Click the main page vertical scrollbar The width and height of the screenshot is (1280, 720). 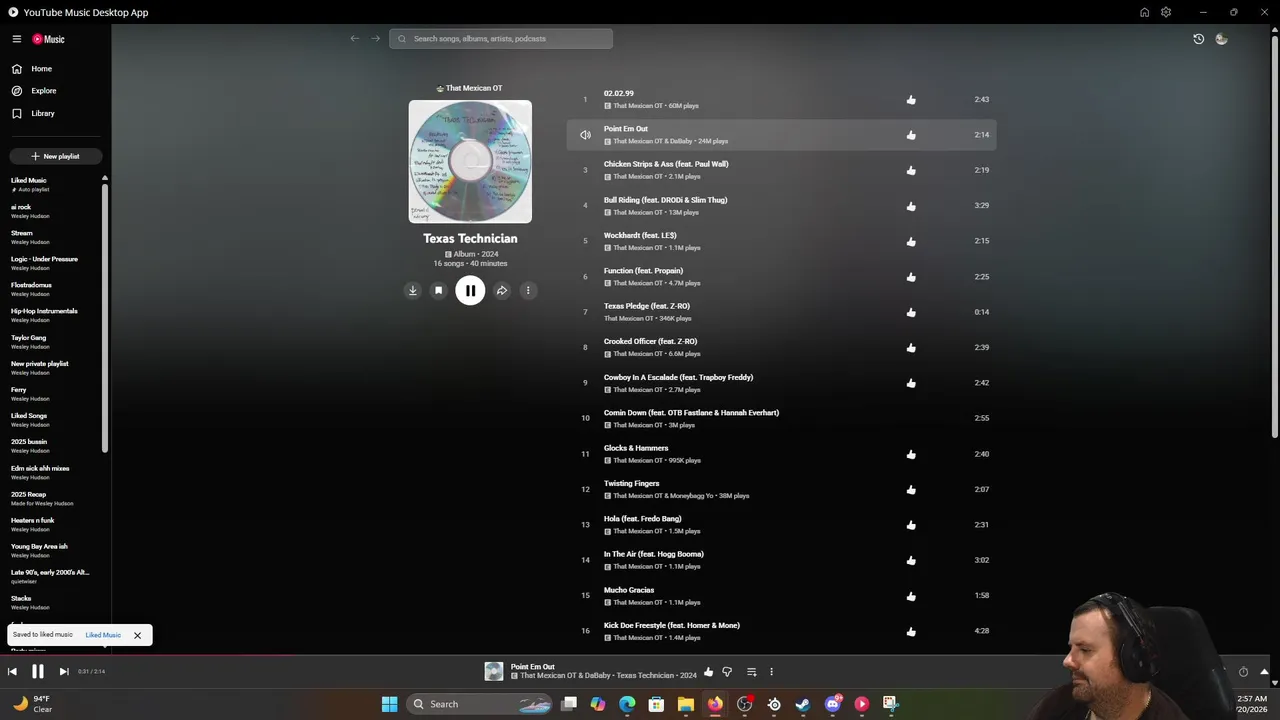(x=1274, y=235)
